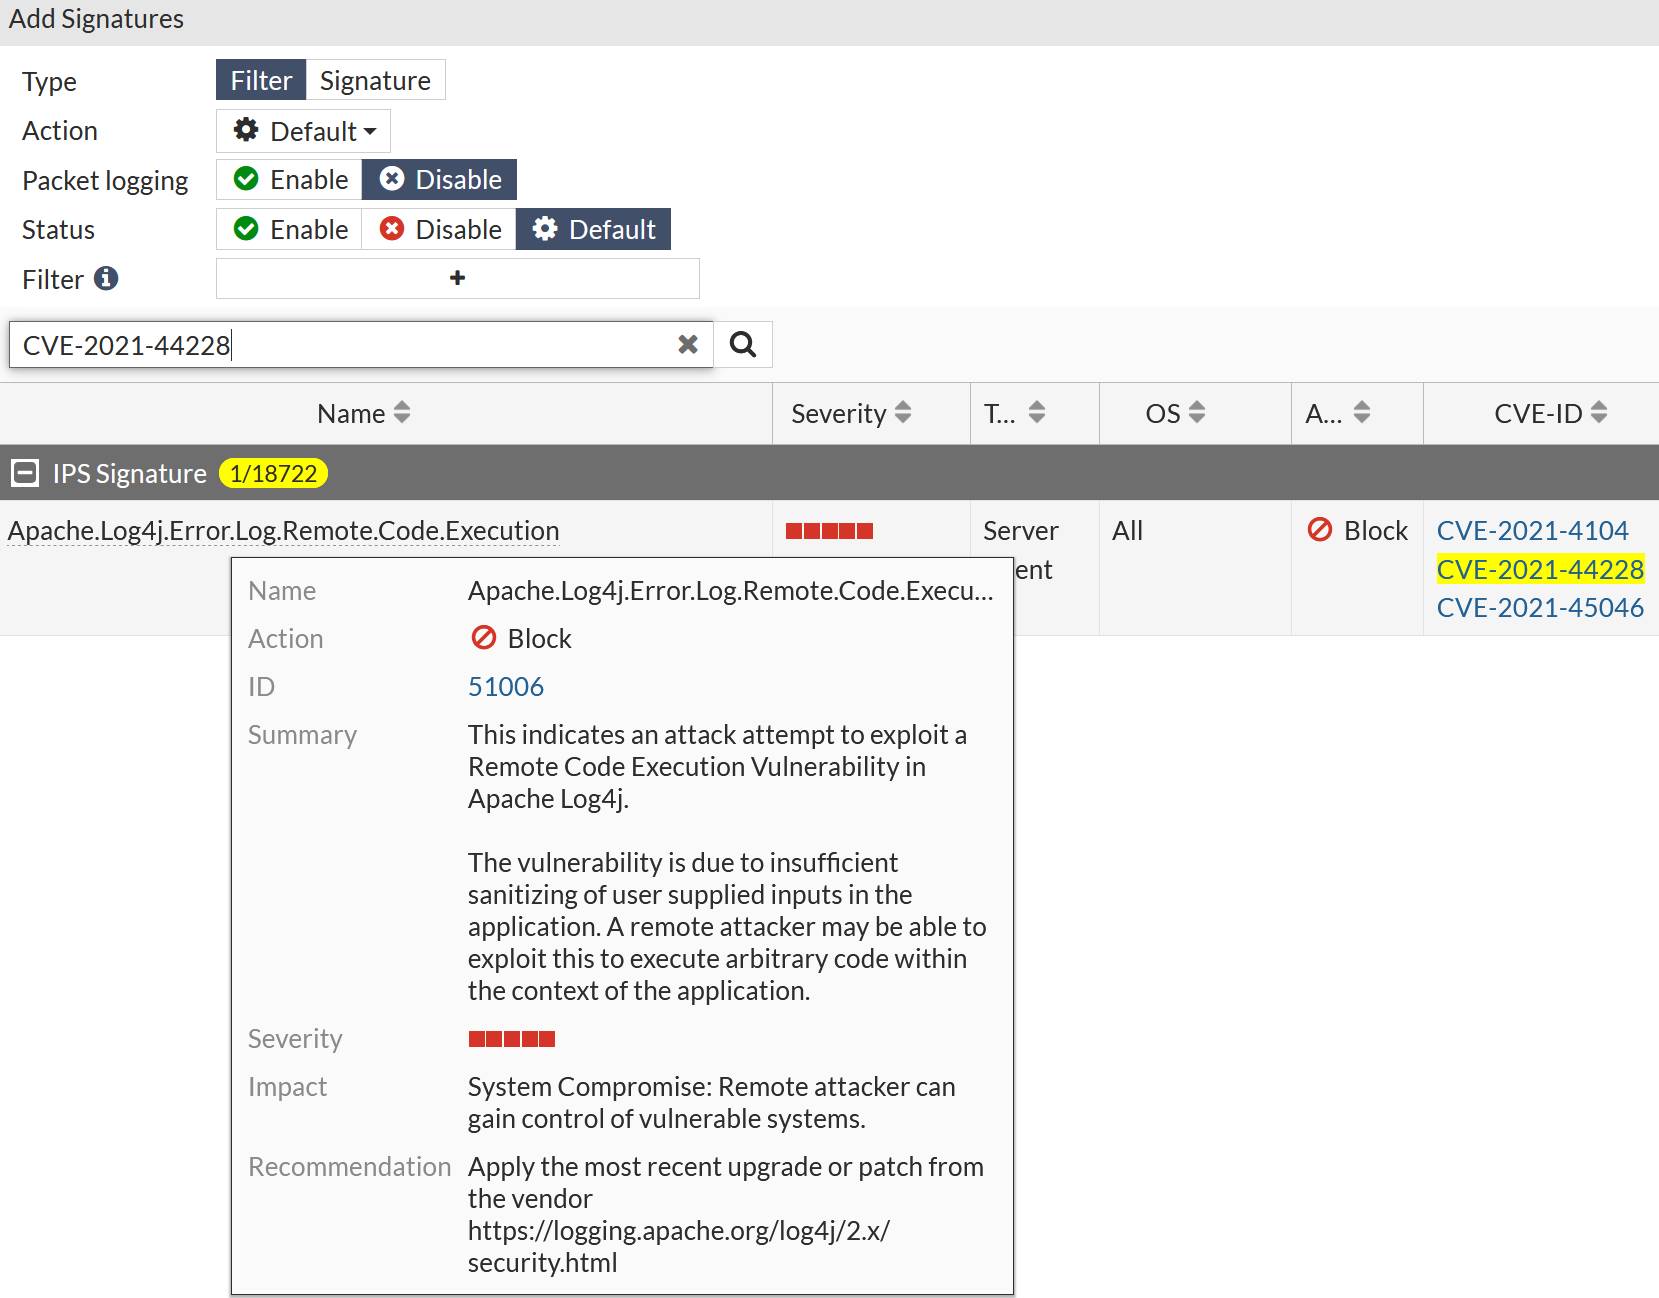This screenshot has height=1298, width=1659.
Task: Click the Server target cell
Action: [1020, 531]
